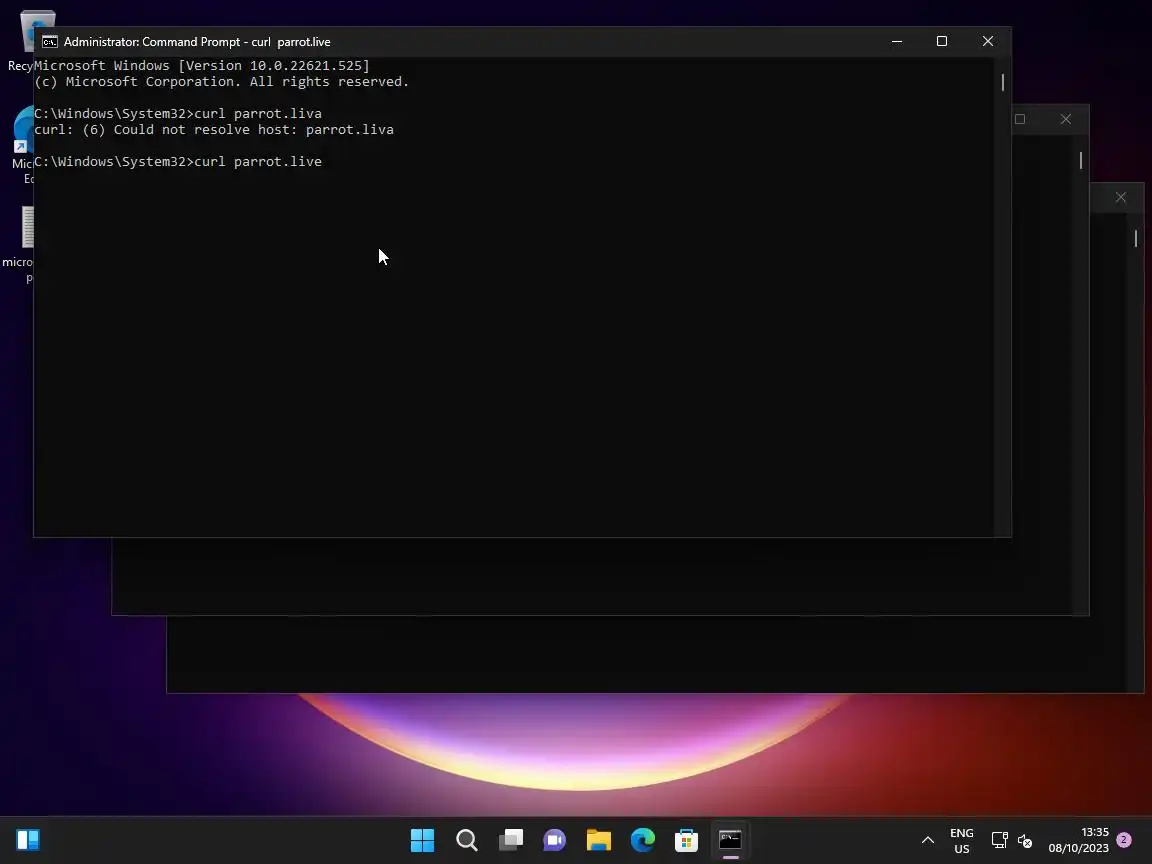1152x864 pixels.
Task: Close the curl parrot.live Command Prompt window
Action: 988,41
